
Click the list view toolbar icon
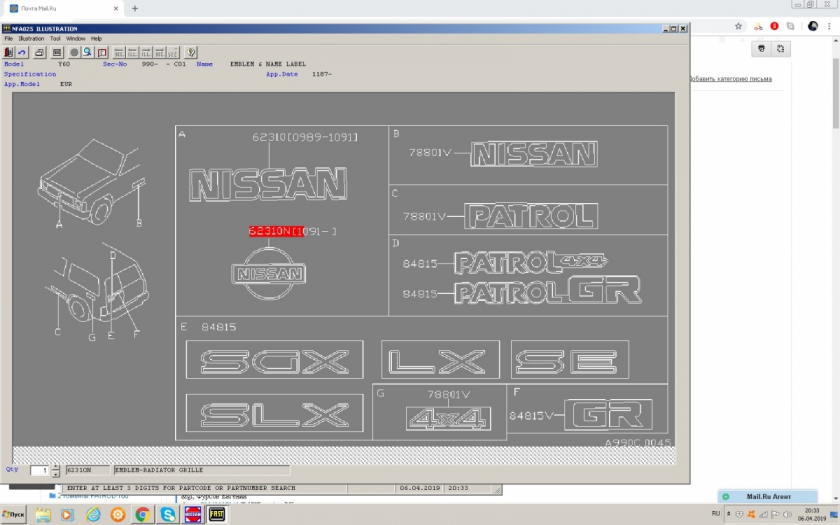point(57,52)
